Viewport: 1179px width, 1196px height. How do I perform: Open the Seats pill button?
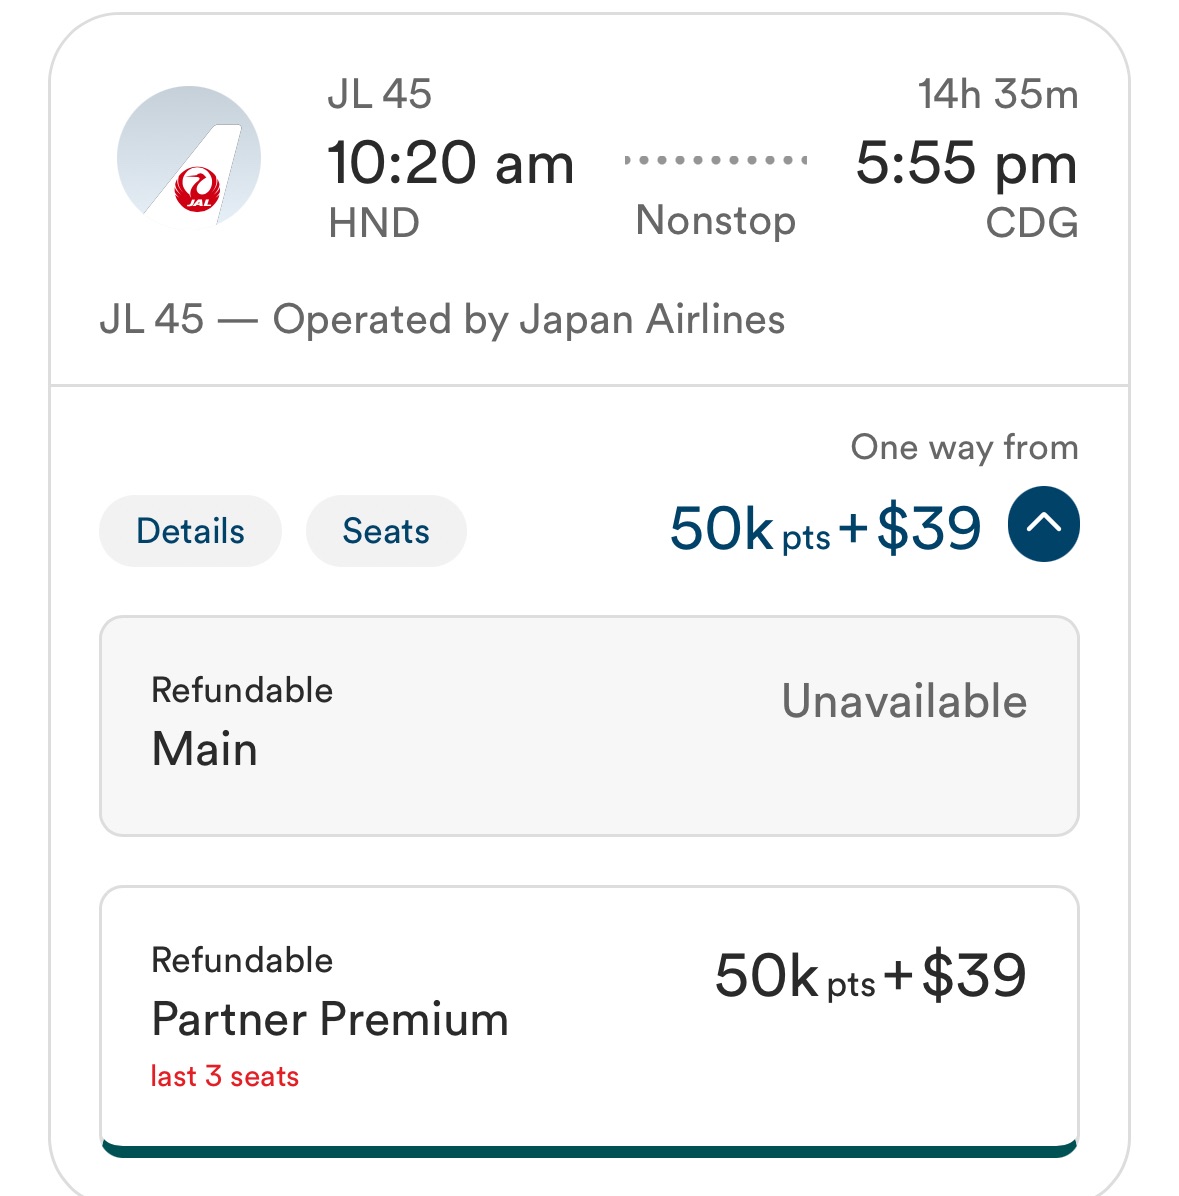click(x=386, y=531)
